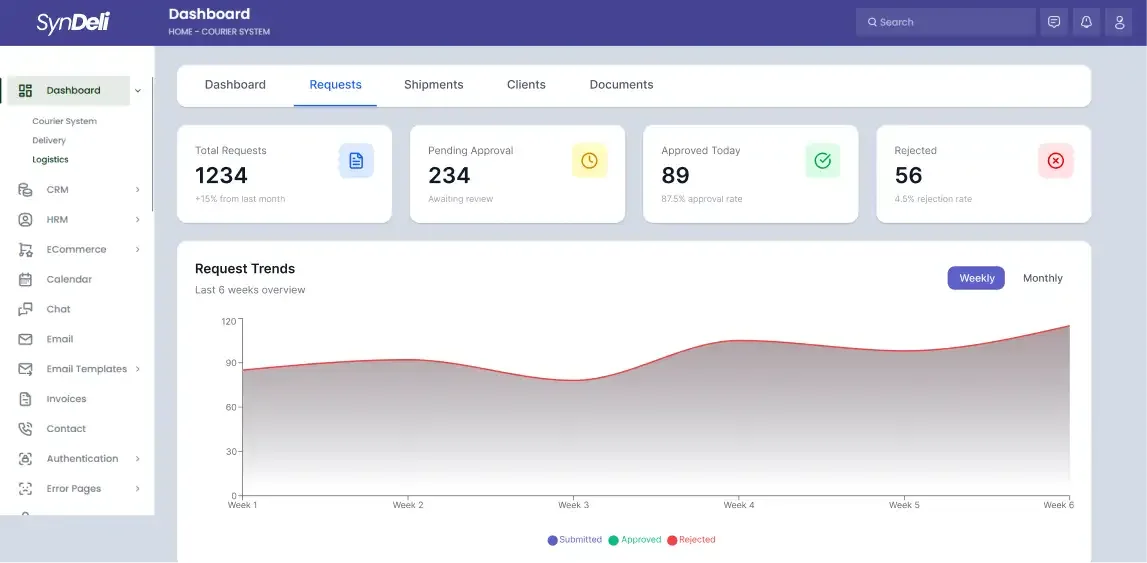Click COURIER SYSTEM in the breadcrumb

click(236, 32)
